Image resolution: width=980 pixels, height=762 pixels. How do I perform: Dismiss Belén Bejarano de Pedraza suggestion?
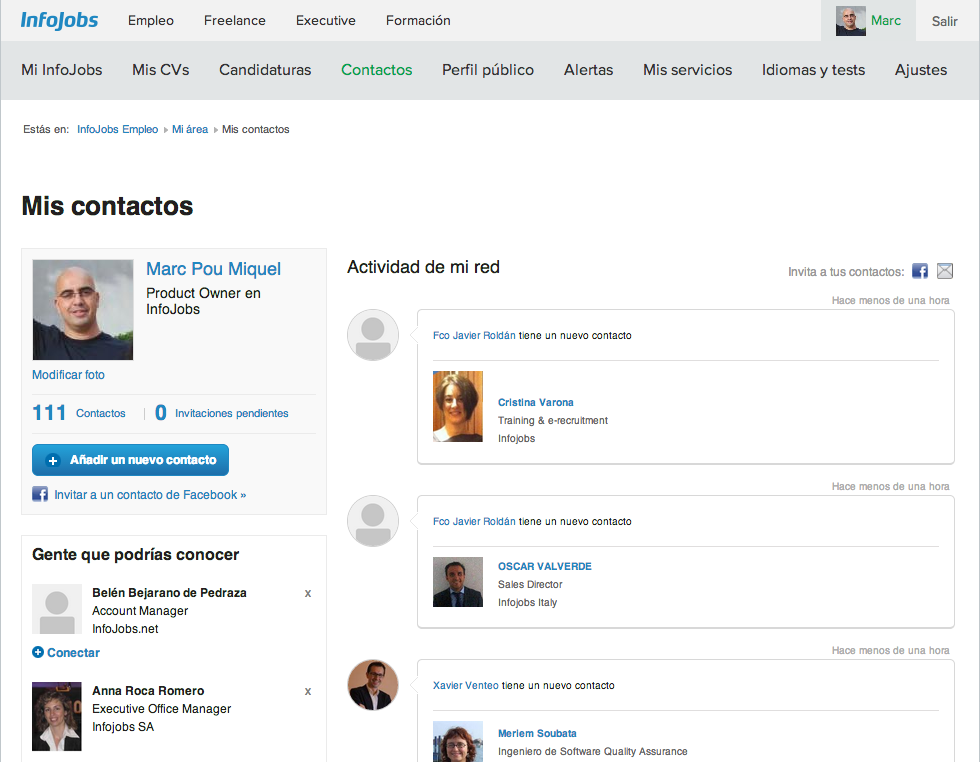point(308,593)
